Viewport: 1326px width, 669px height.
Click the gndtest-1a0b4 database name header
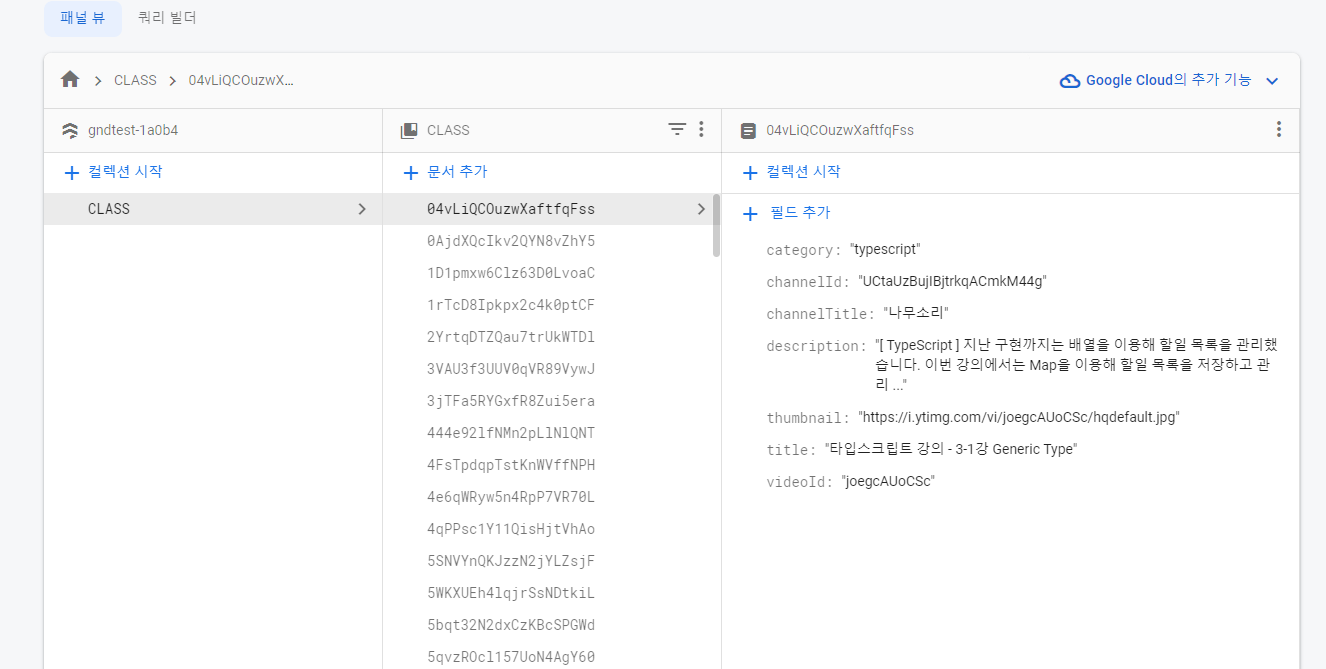[x=133, y=130]
